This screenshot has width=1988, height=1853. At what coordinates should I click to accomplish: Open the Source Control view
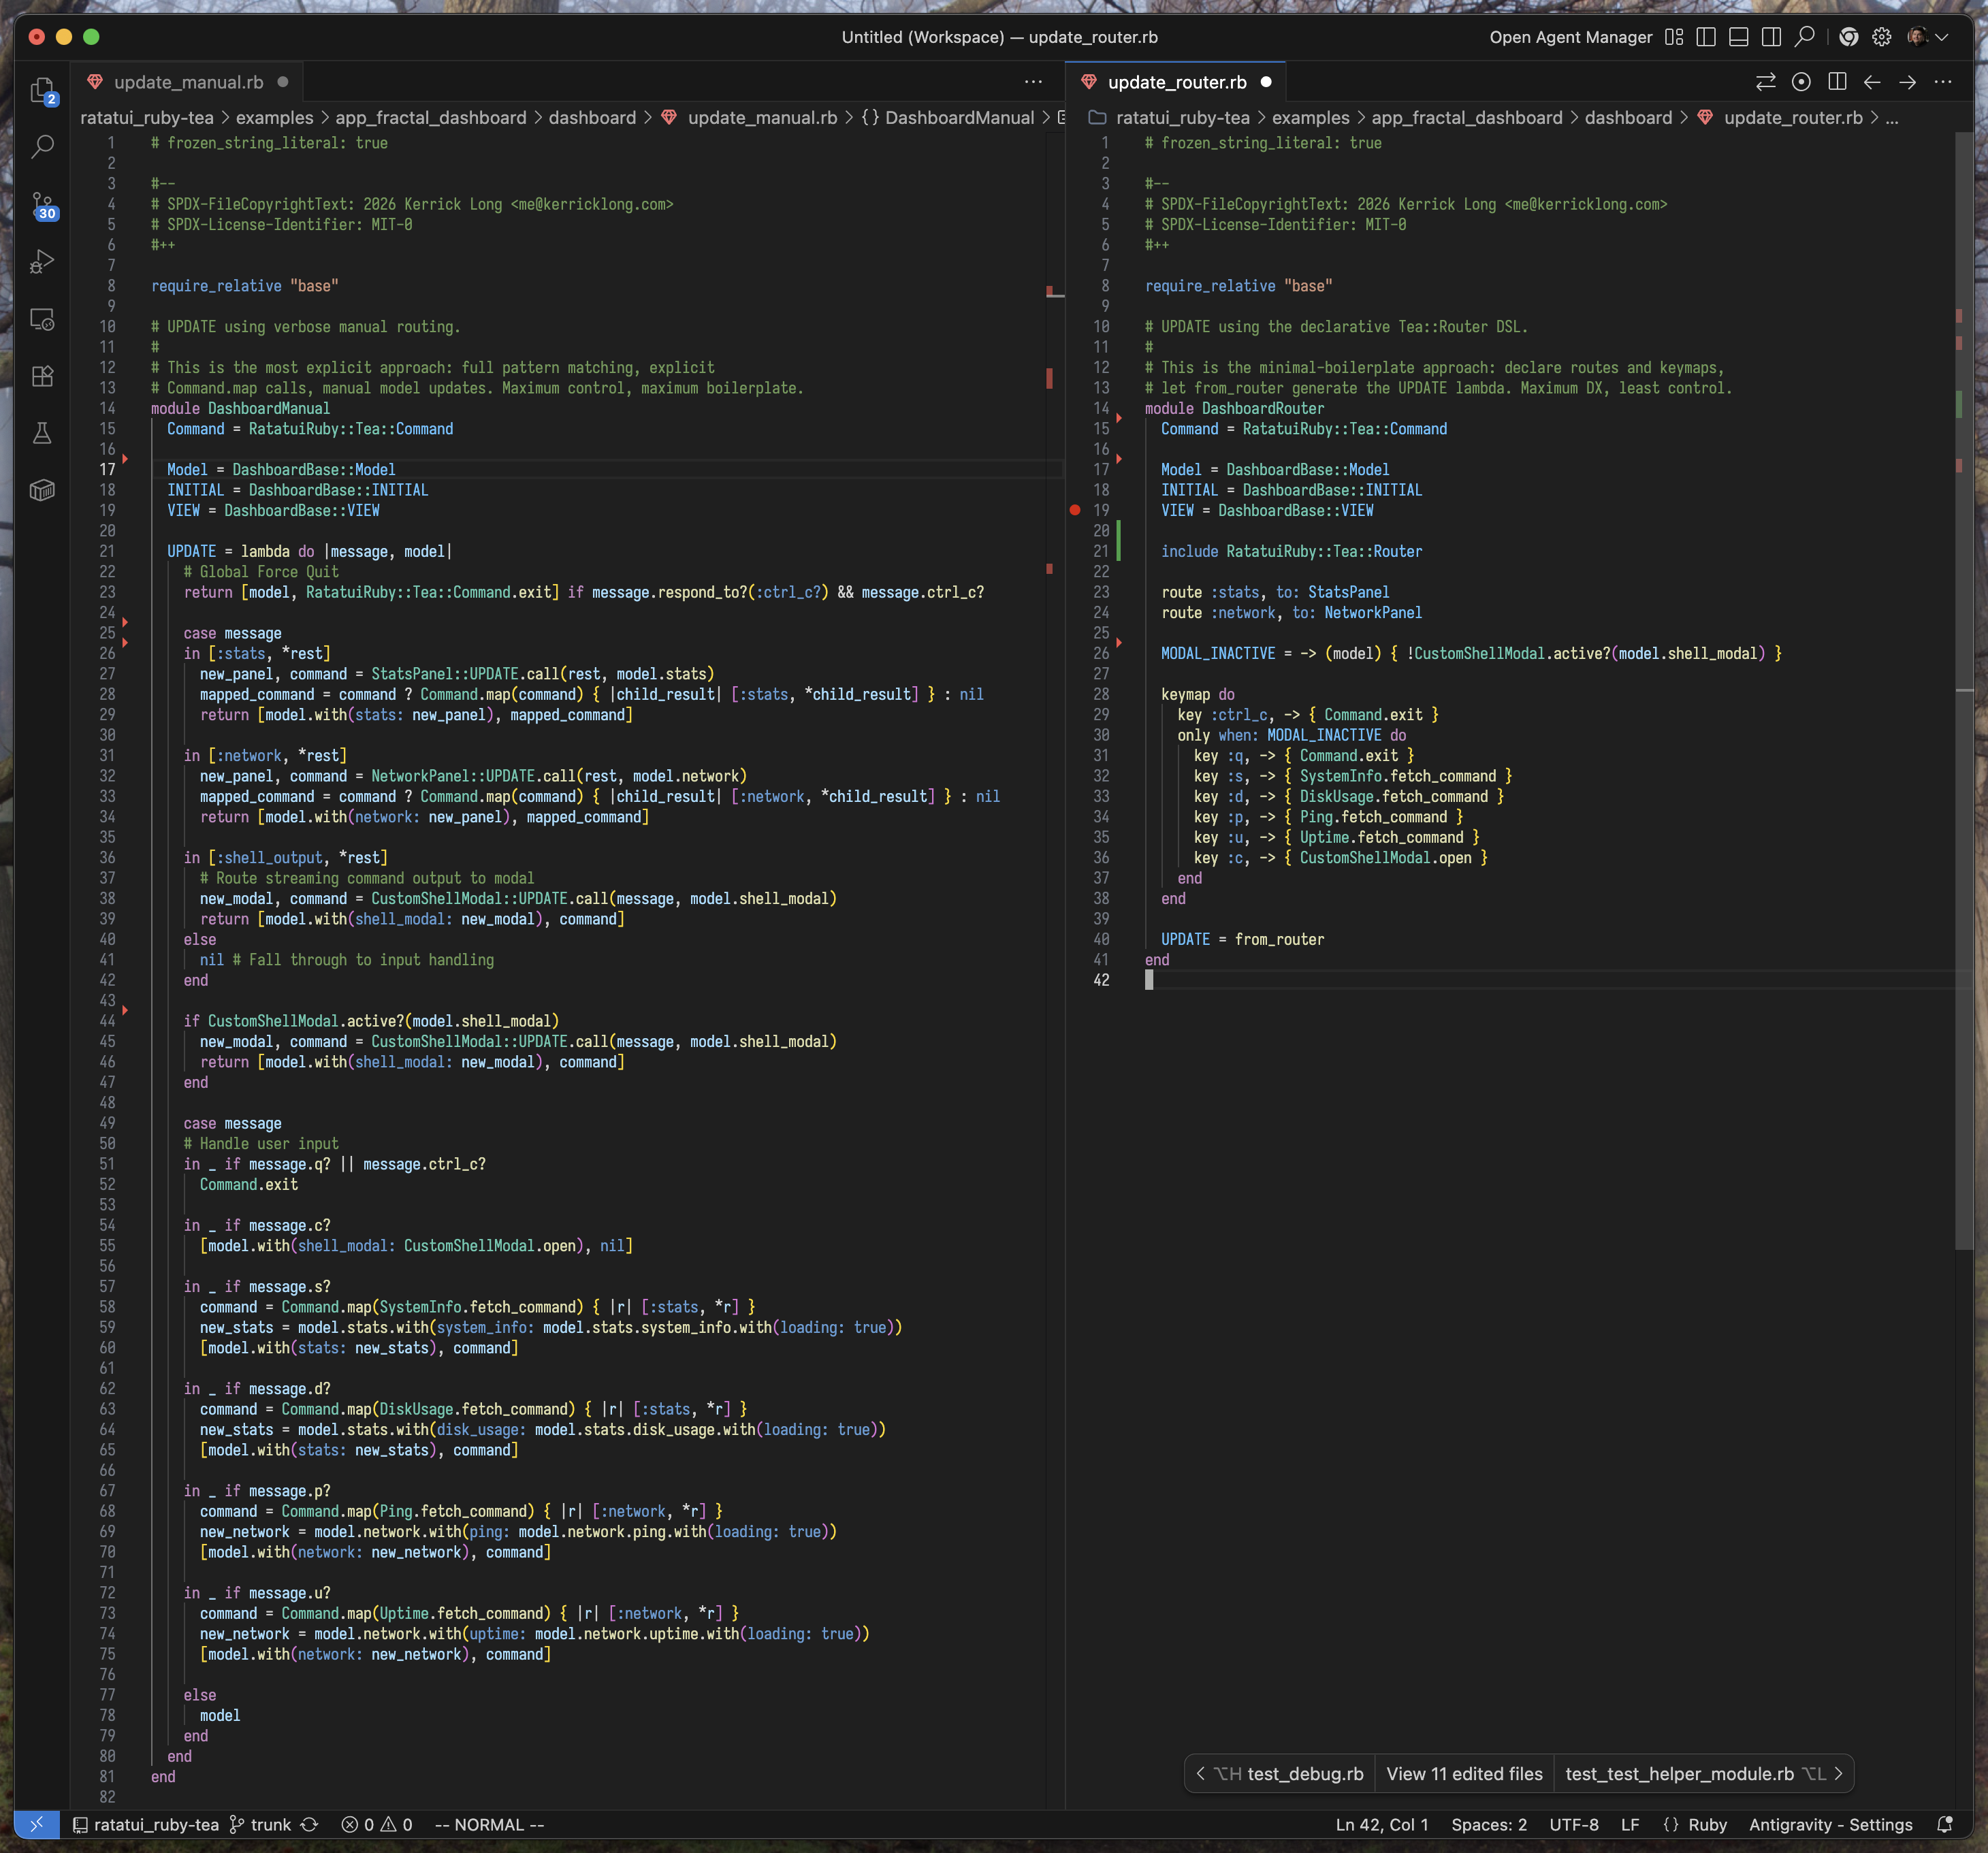[x=42, y=205]
